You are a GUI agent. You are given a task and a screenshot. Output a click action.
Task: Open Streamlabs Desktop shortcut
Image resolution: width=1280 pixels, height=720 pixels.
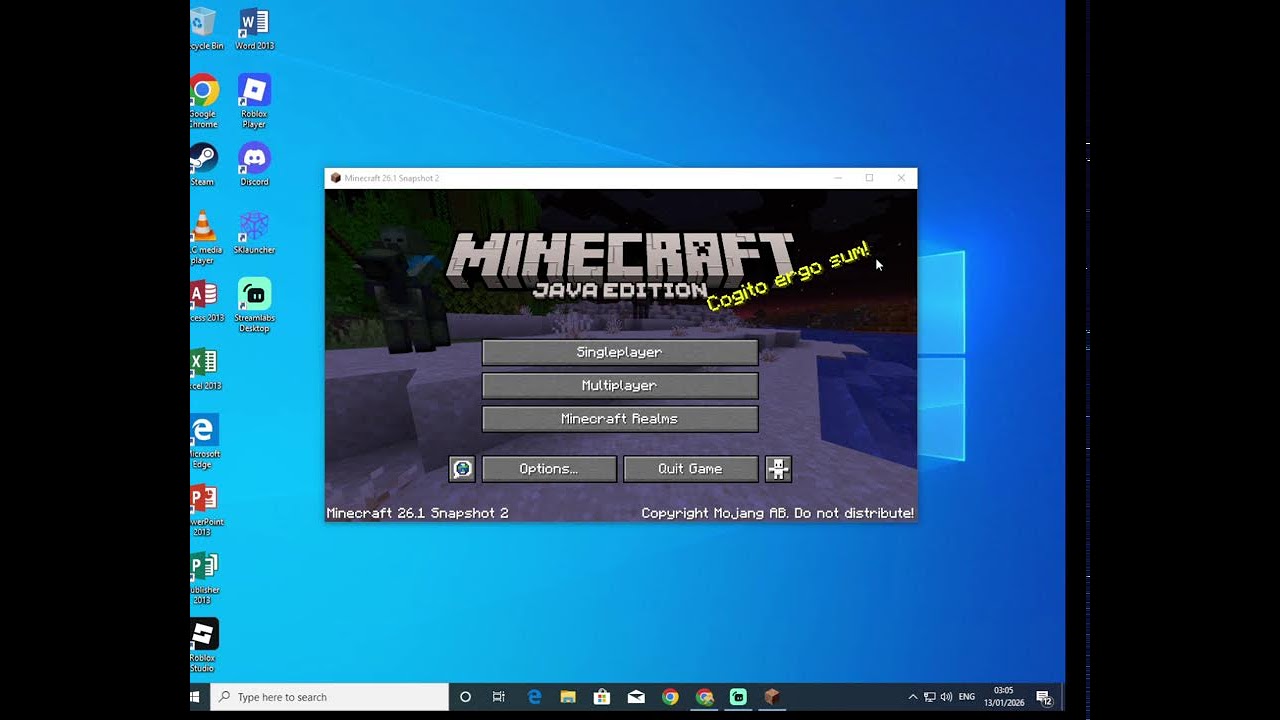pyautogui.click(x=254, y=305)
